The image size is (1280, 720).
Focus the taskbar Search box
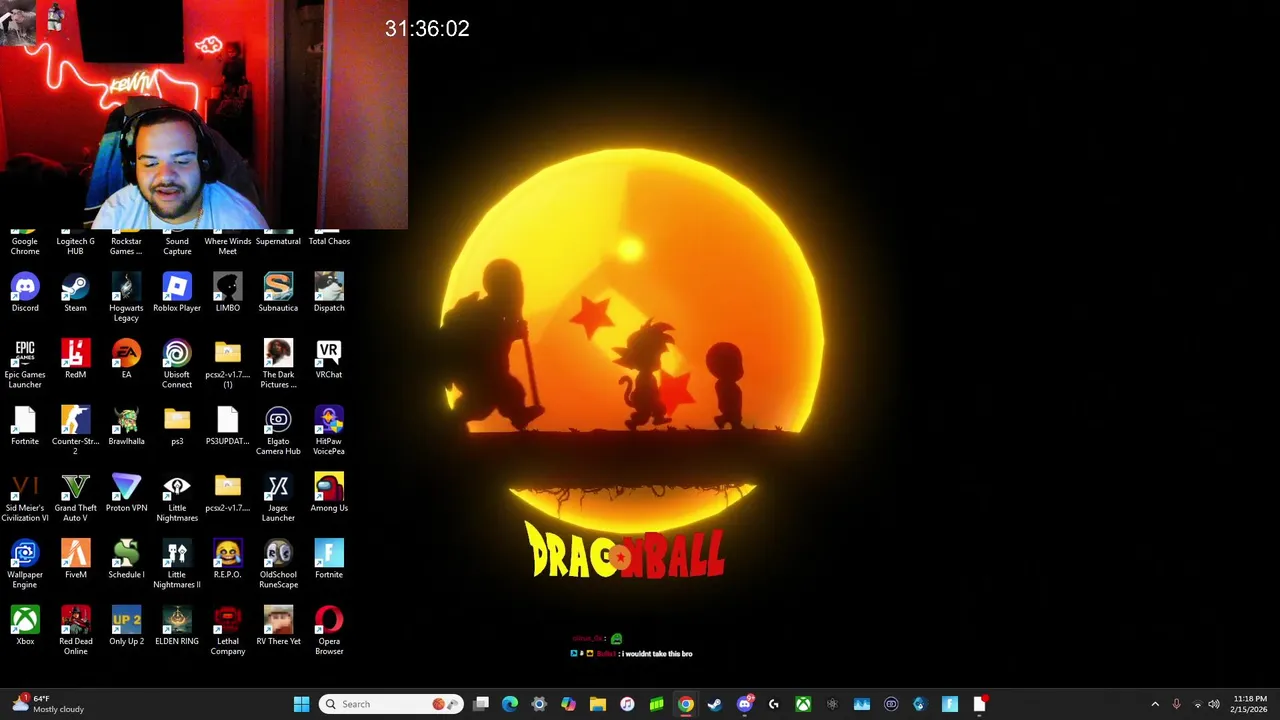point(391,704)
